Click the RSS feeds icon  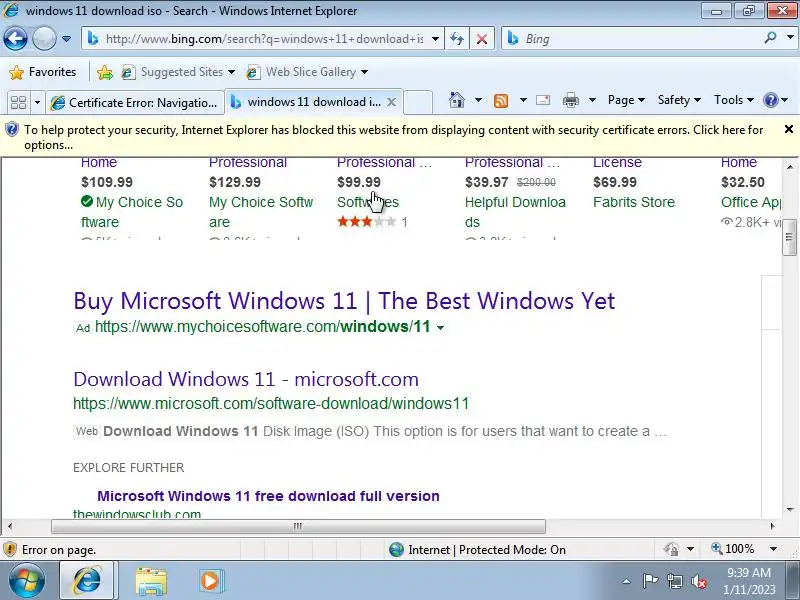click(501, 101)
